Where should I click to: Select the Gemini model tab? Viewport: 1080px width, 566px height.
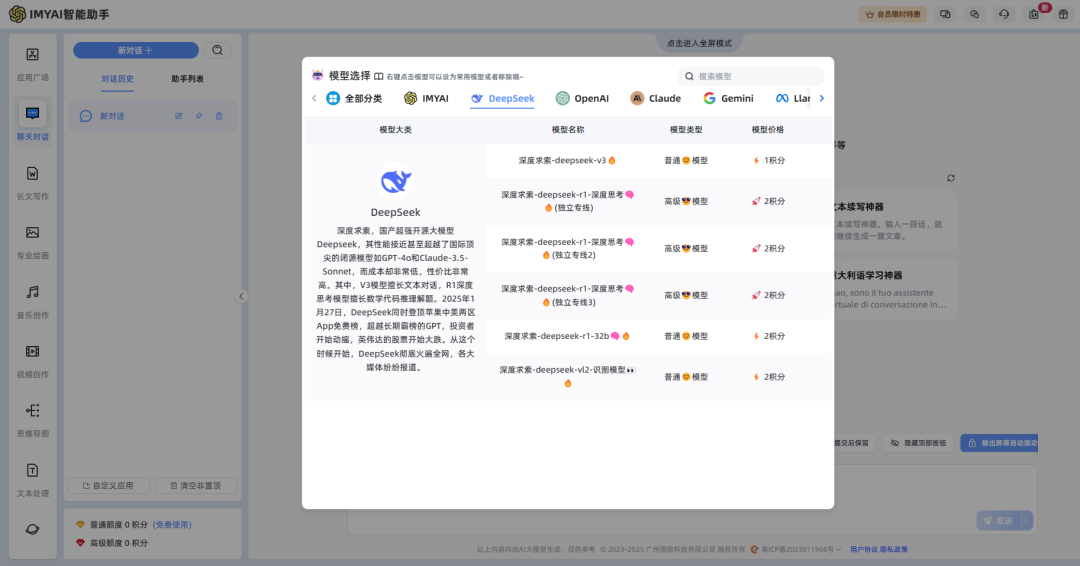(x=728, y=98)
